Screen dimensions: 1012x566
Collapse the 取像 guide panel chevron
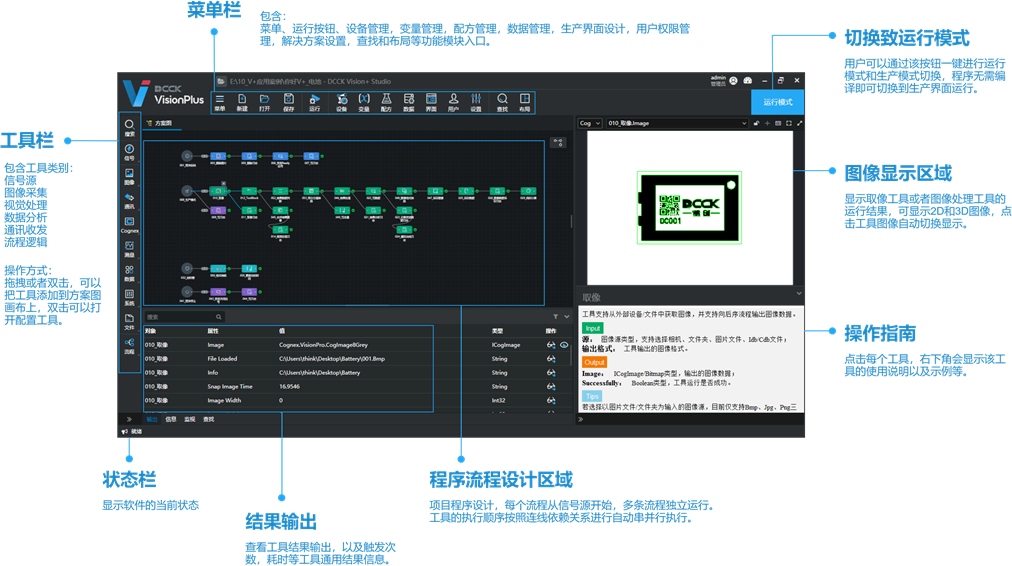[x=798, y=294]
